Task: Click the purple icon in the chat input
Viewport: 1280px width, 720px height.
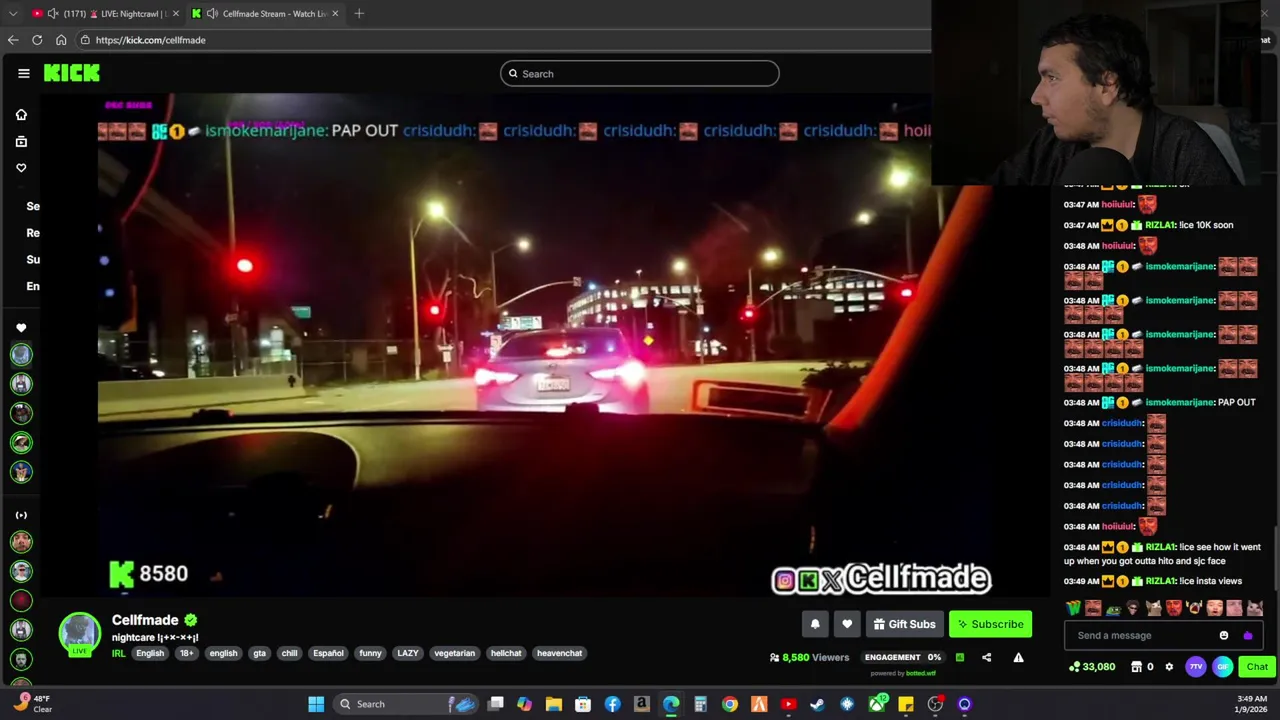Action: (1247, 635)
